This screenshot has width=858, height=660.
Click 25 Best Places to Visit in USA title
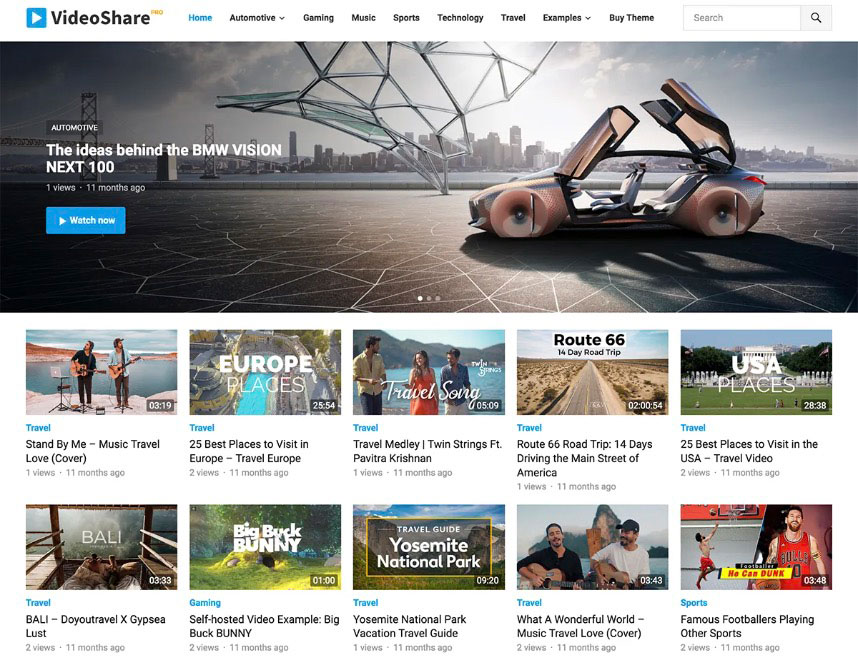749,451
